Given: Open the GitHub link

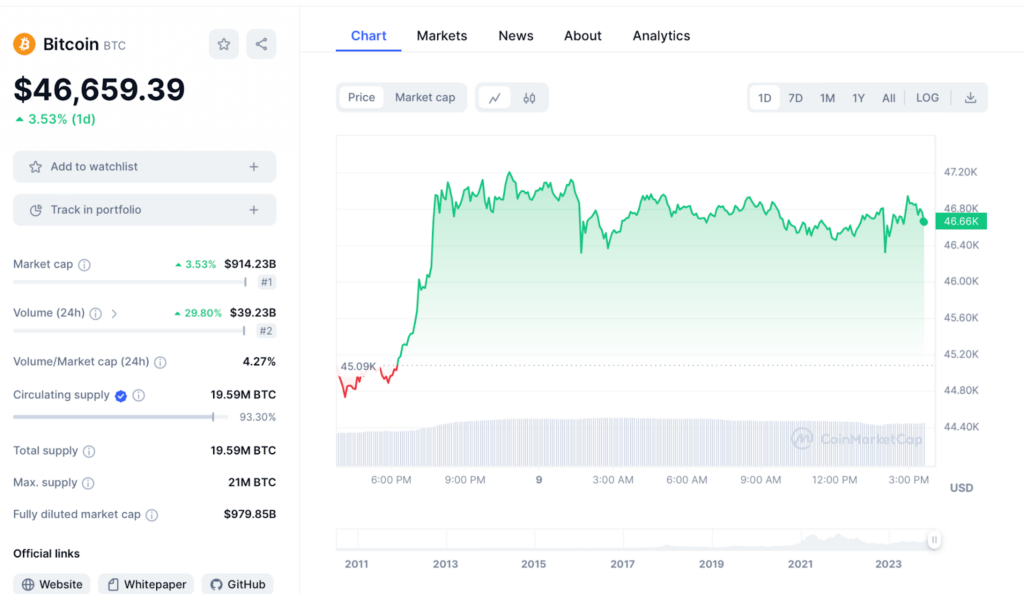Looking at the screenshot, I should click(x=238, y=584).
